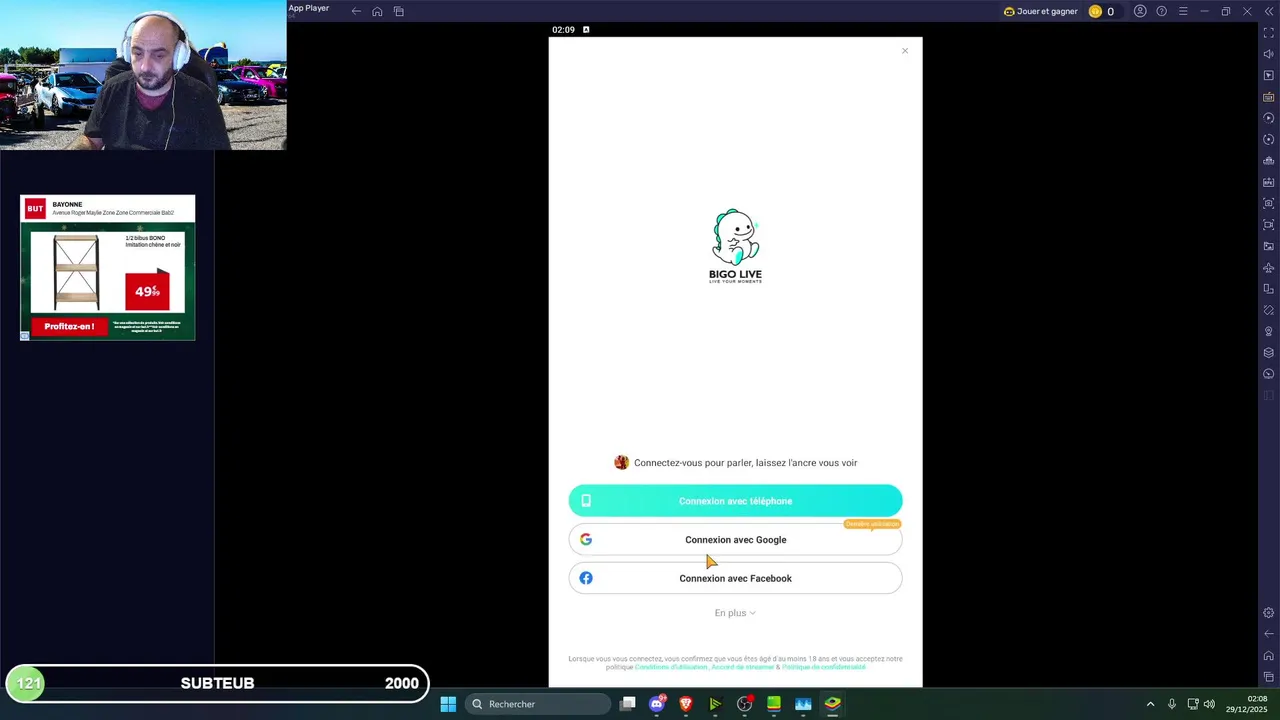The height and width of the screenshot is (720, 1280).
Task: Show hidden system tray icons
Action: coord(1150,704)
